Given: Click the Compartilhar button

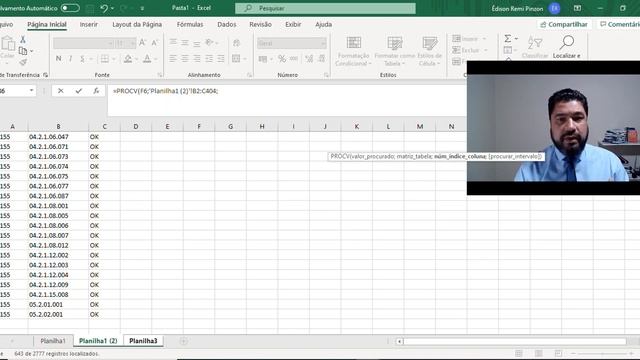Looking at the screenshot, I should 564,24.
